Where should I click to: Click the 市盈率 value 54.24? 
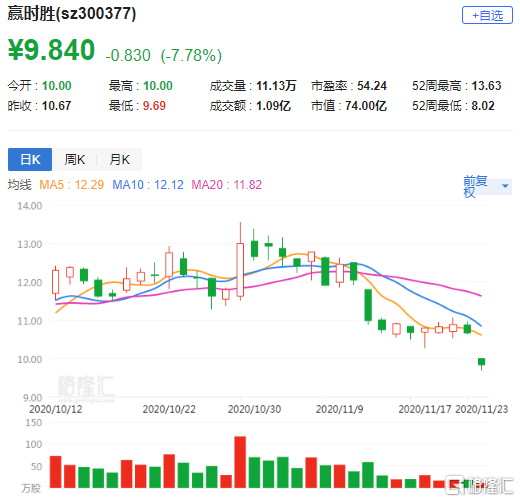[x=372, y=86]
